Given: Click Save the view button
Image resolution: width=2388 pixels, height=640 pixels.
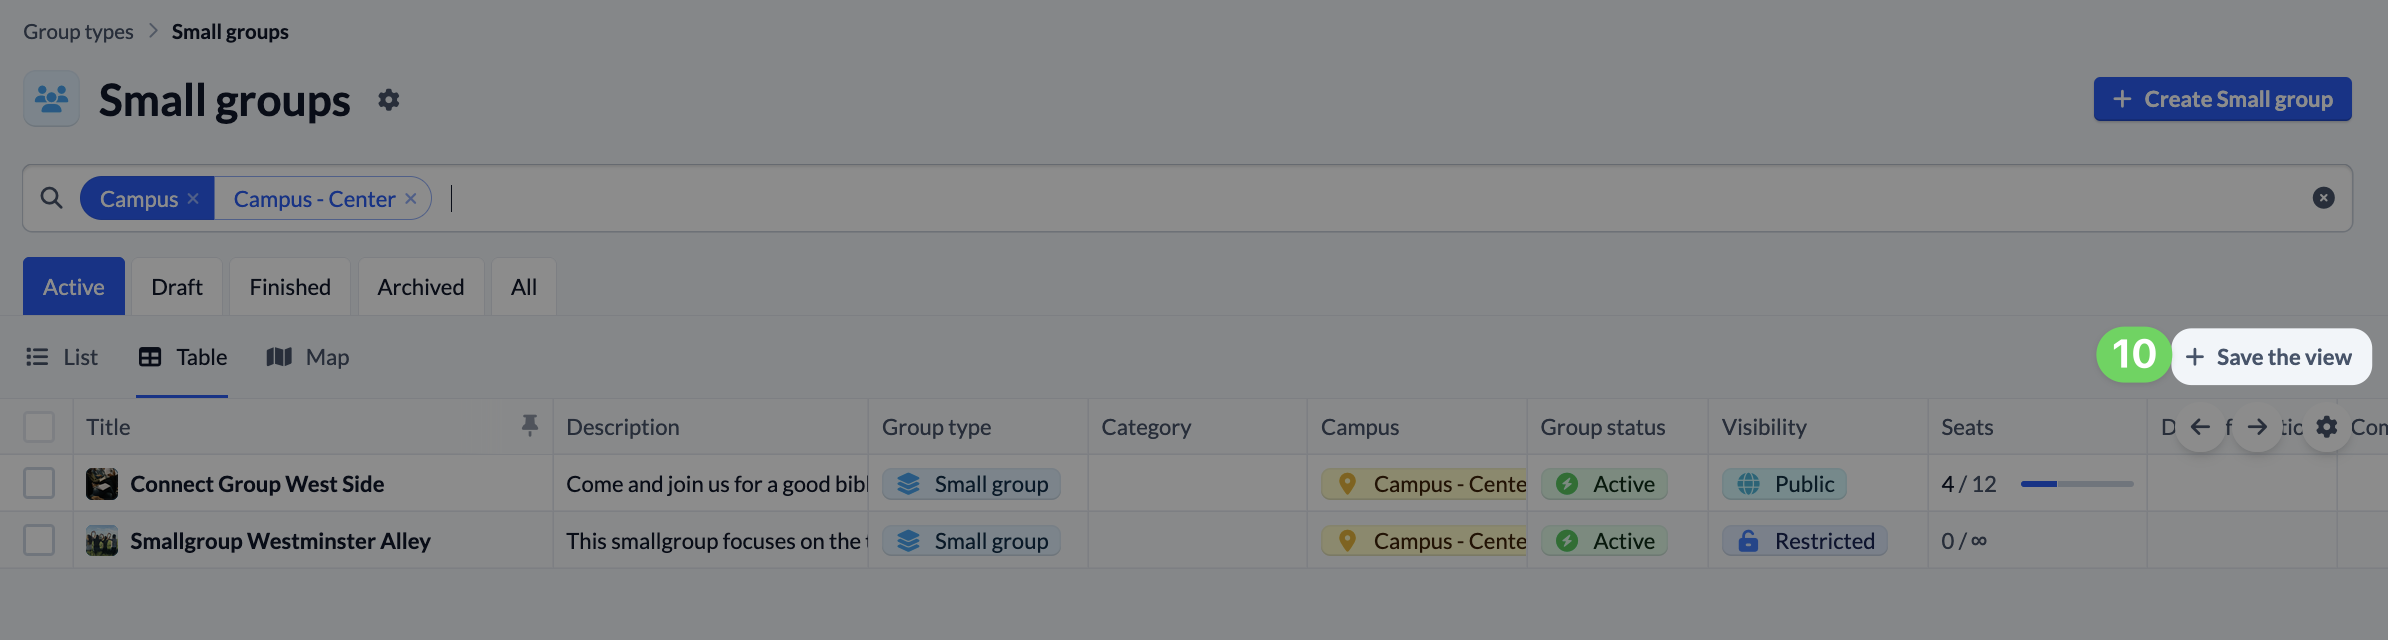Looking at the screenshot, I should click(x=2271, y=357).
